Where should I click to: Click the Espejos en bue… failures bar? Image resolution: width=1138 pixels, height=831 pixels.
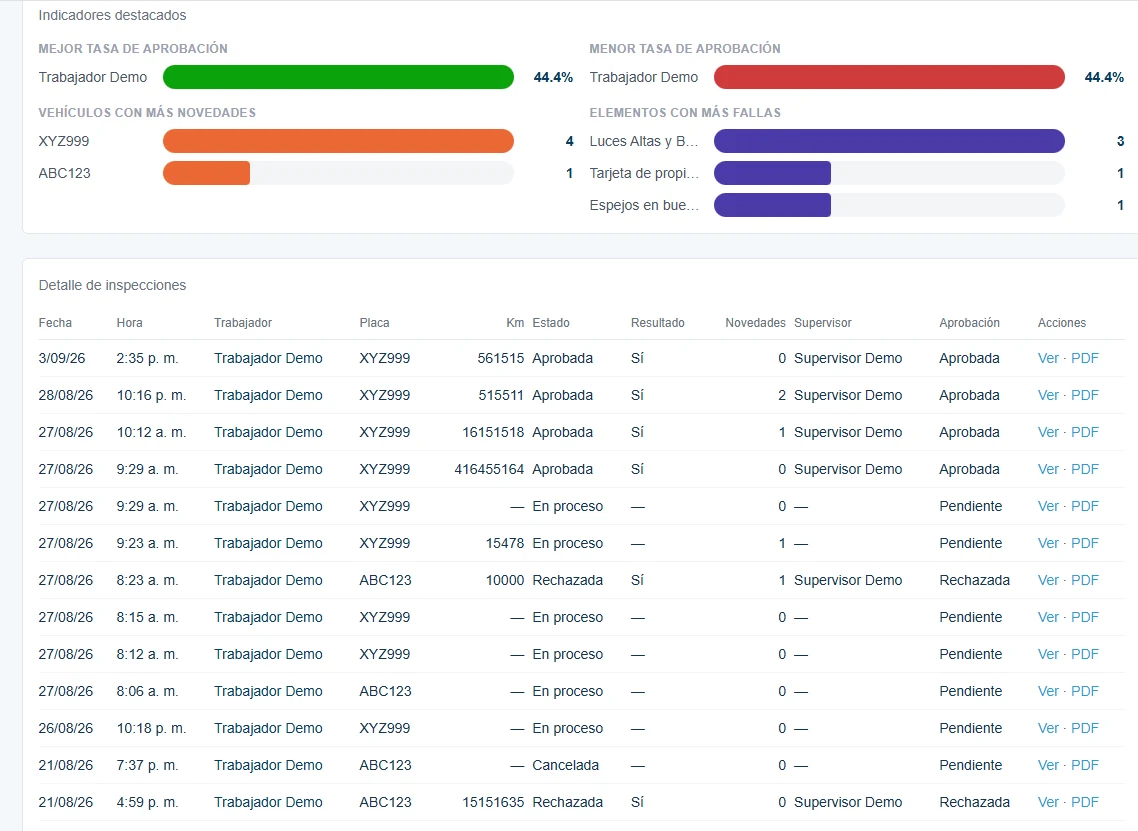773,205
